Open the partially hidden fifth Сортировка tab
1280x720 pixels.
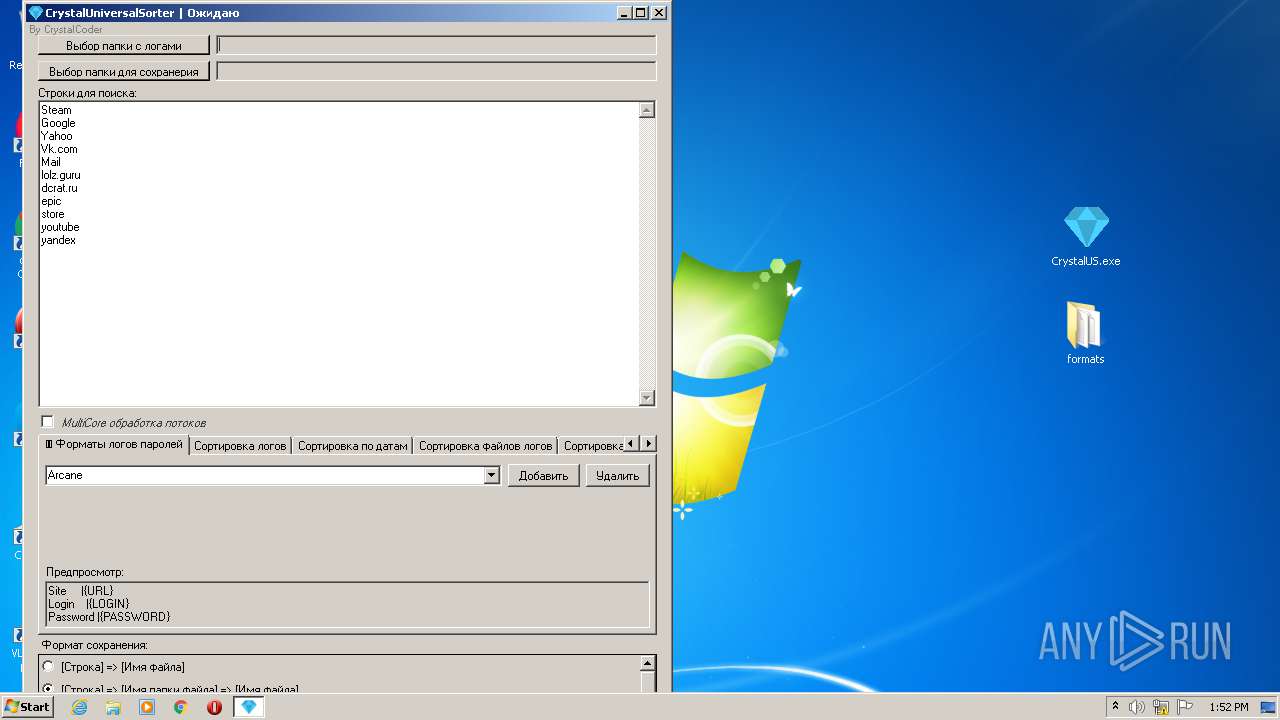click(x=591, y=446)
